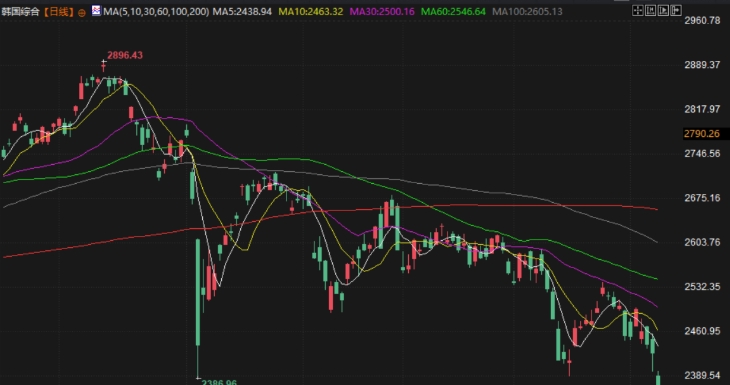
Task: Select the 【日线】 period label
Action: 59,12
